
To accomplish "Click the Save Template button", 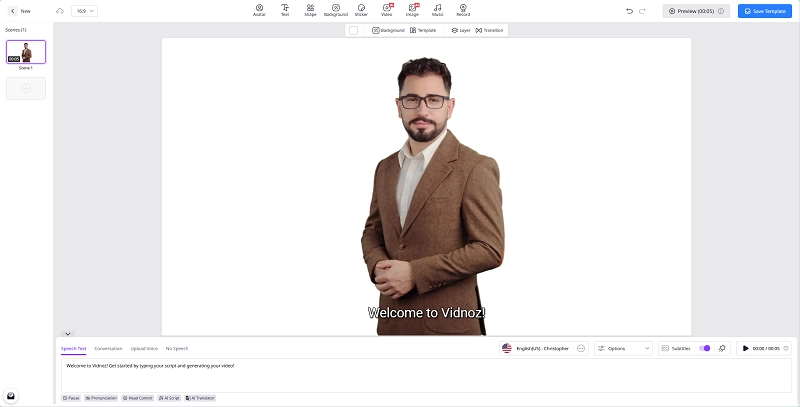I will [x=764, y=11].
